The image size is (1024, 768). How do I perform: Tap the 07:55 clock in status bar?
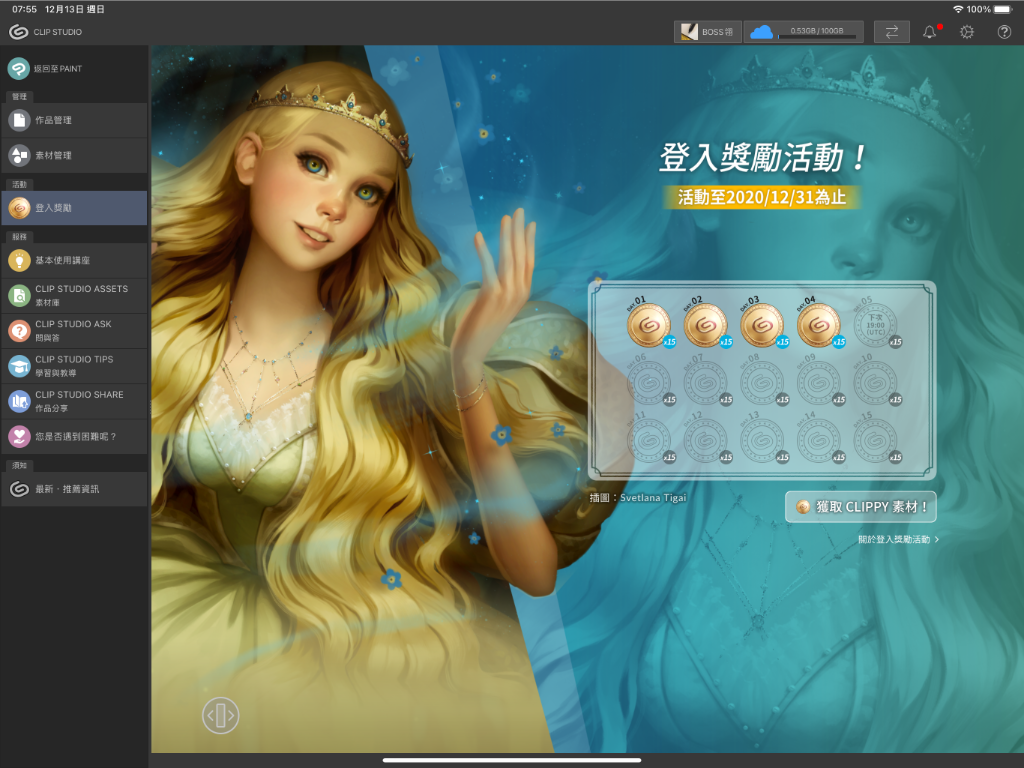24,9
